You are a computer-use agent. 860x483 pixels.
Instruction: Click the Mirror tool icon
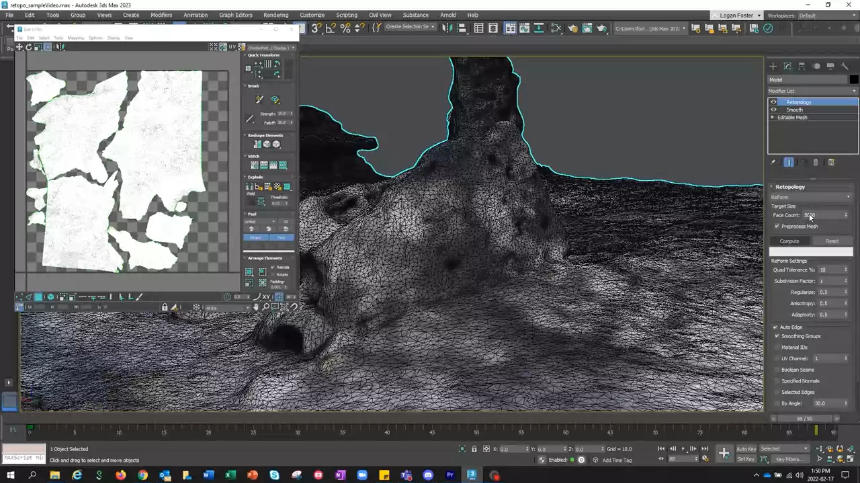click(449, 28)
